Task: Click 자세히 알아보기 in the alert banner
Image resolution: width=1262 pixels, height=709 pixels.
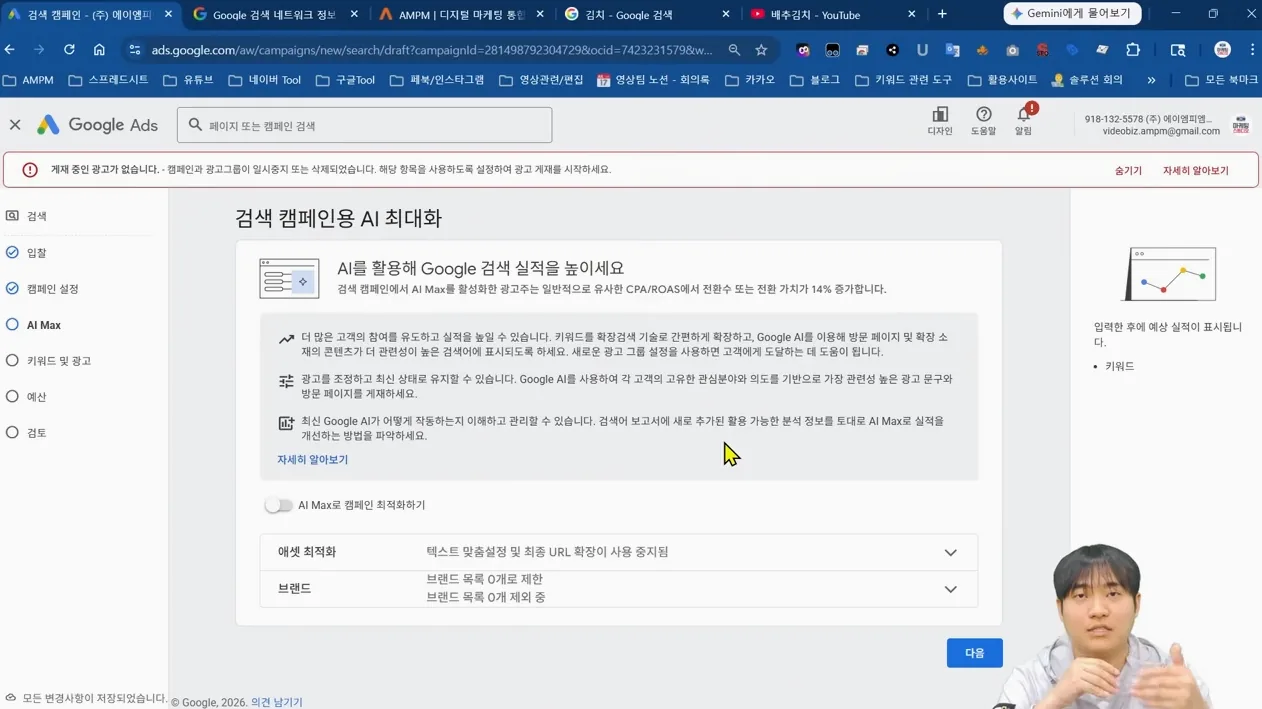Action: (1195, 171)
